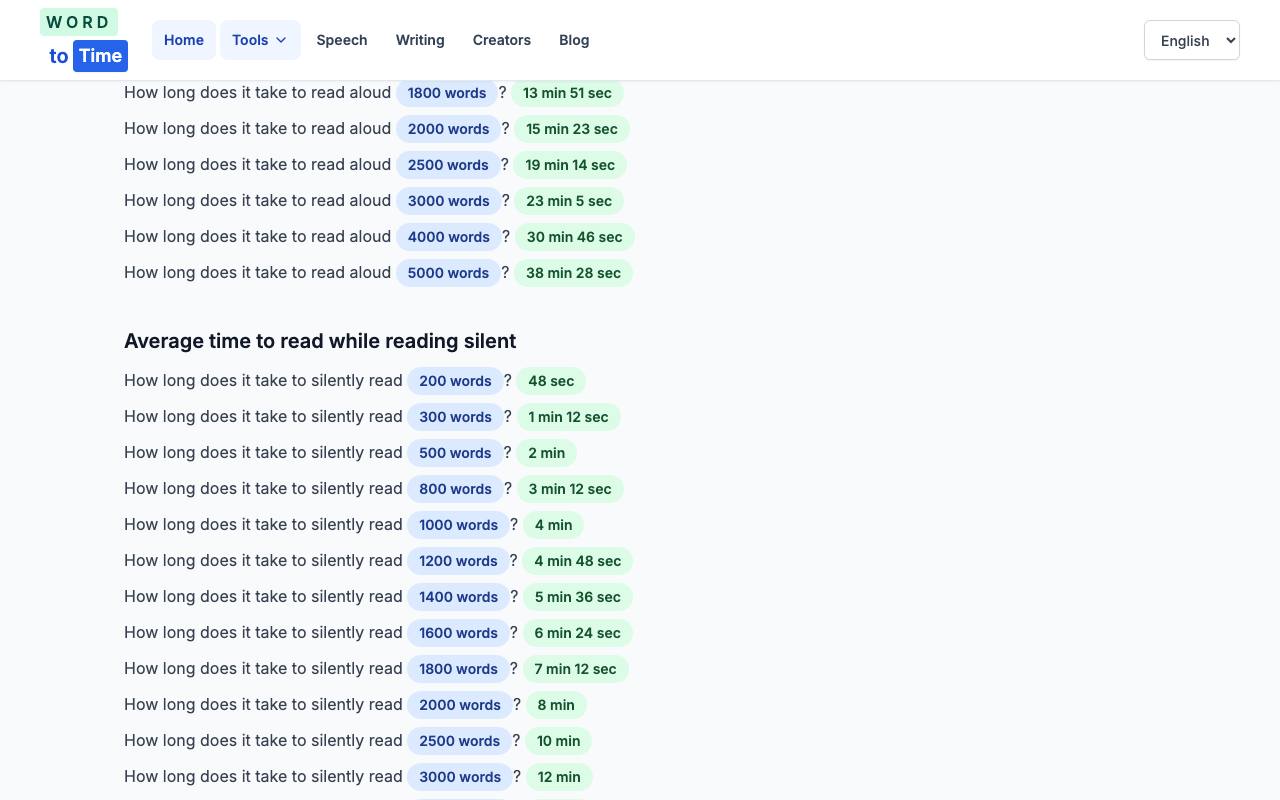Open the 800 words silent read badge
The height and width of the screenshot is (800, 1280).
point(455,489)
